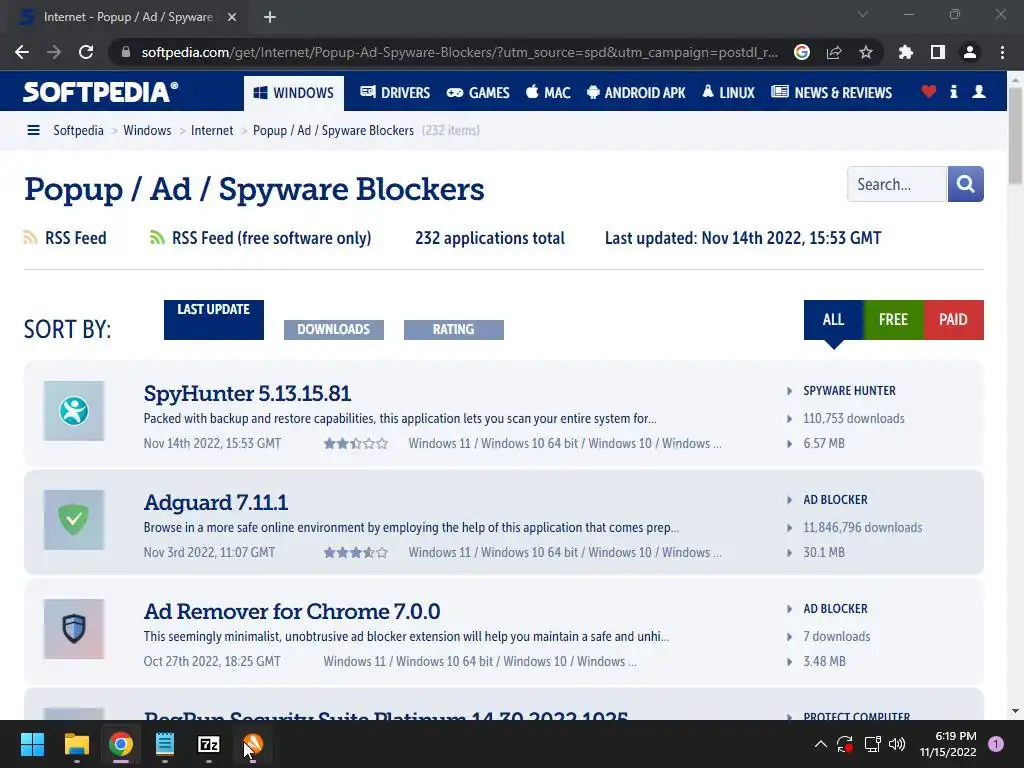Open the hamburger menu in breadcrumb bar
The height and width of the screenshot is (768, 1024).
(33, 131)
